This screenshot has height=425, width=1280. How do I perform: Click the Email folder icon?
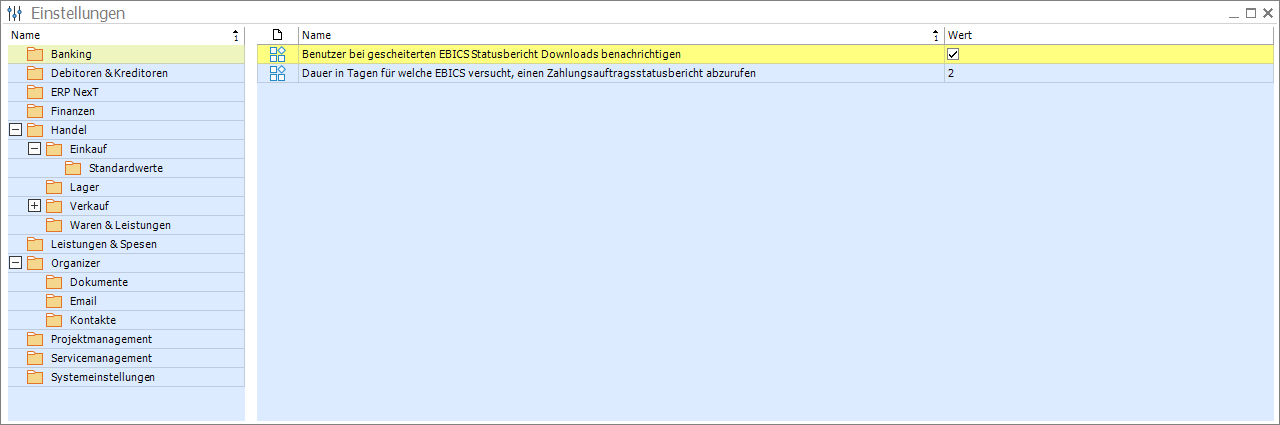54,301
